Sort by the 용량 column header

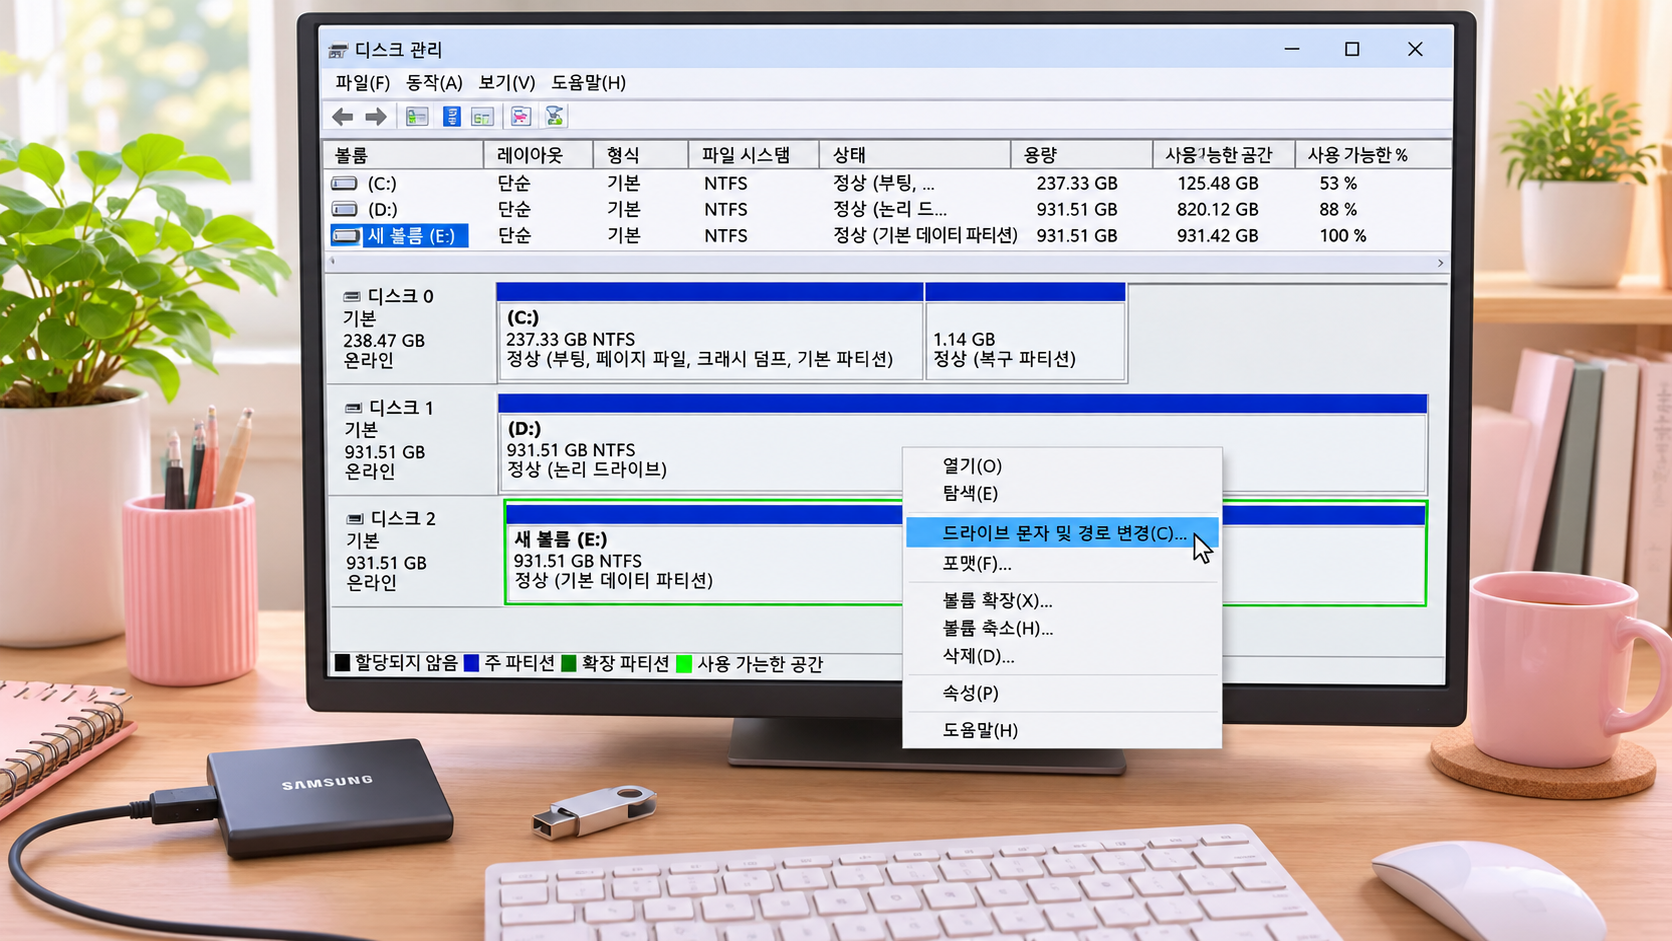(x=1081, y=155)
